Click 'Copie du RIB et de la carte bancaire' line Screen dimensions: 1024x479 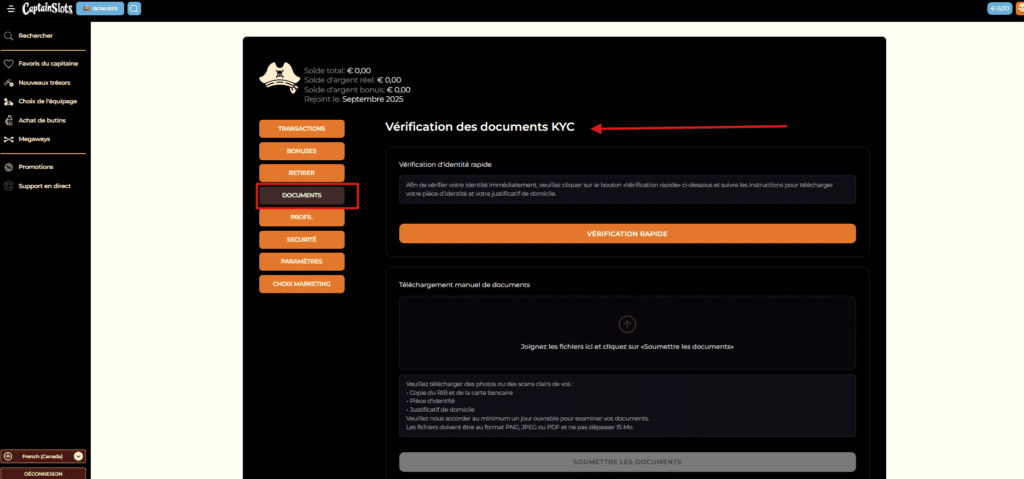459,393
